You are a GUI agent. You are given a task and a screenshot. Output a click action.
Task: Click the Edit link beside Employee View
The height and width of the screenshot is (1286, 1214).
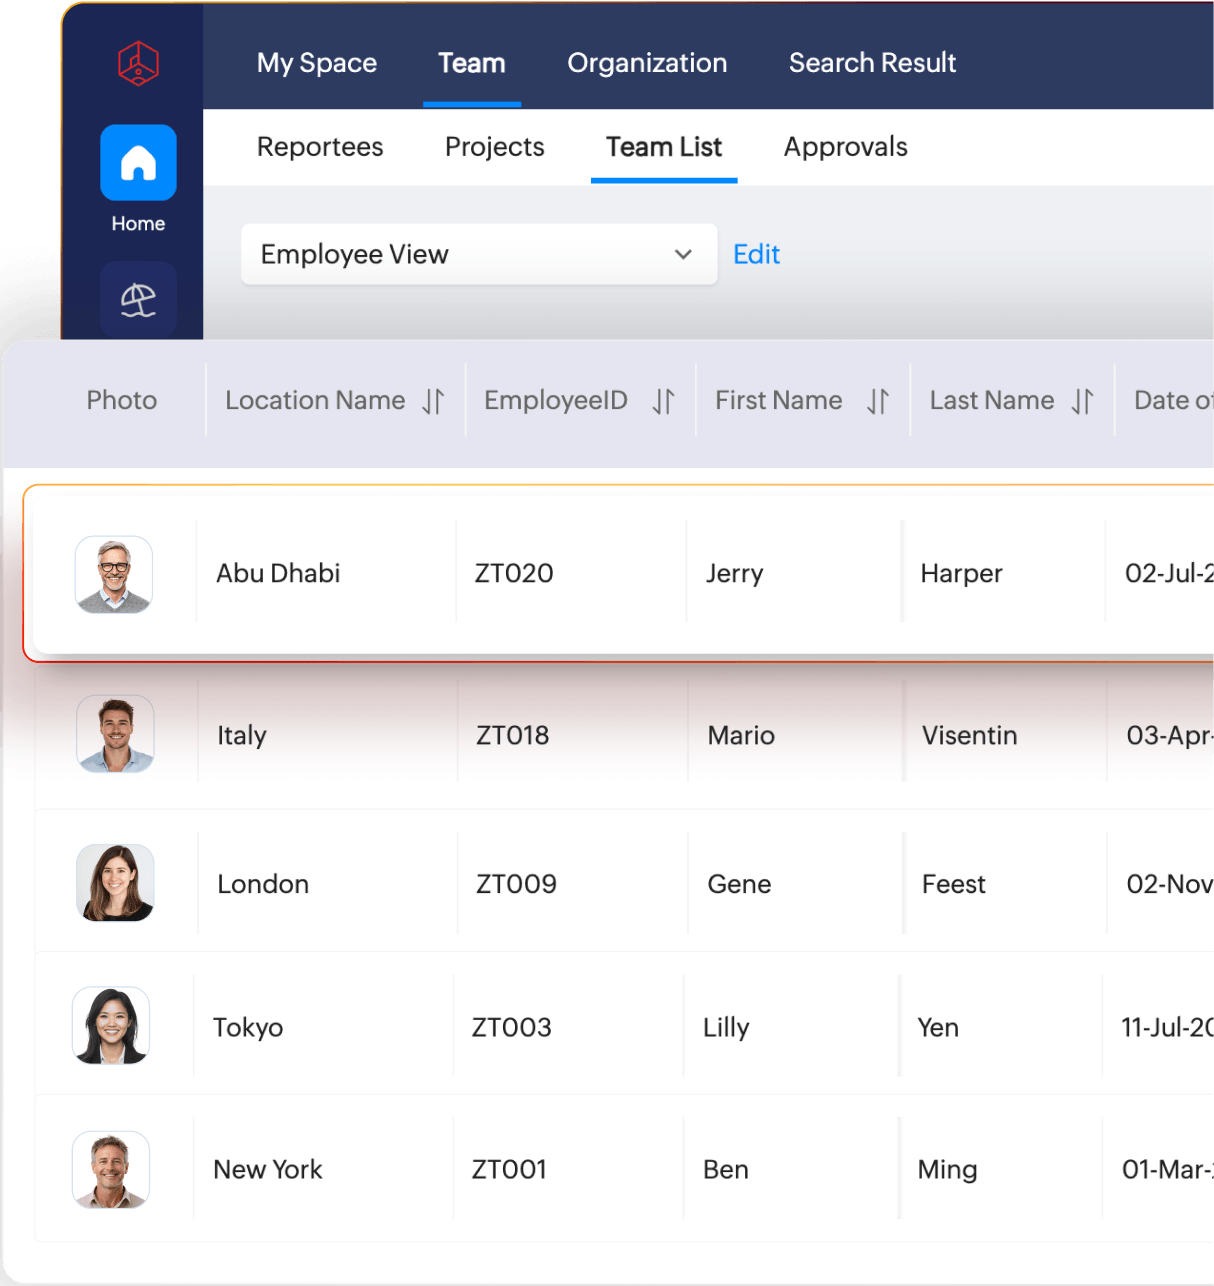(756, 255)
